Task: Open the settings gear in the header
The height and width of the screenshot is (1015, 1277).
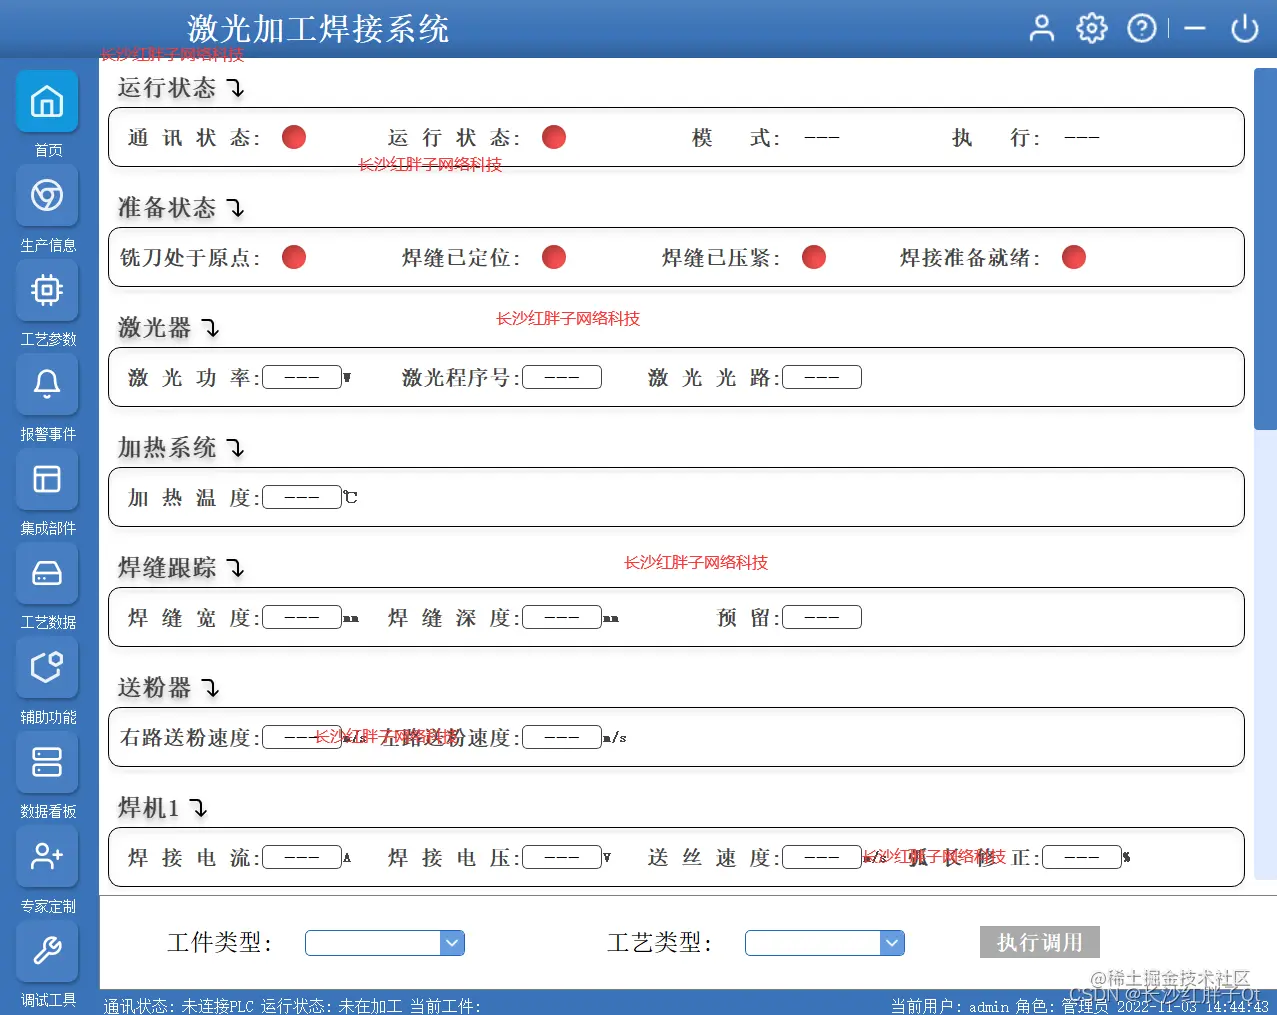Action: [1091, 28]
